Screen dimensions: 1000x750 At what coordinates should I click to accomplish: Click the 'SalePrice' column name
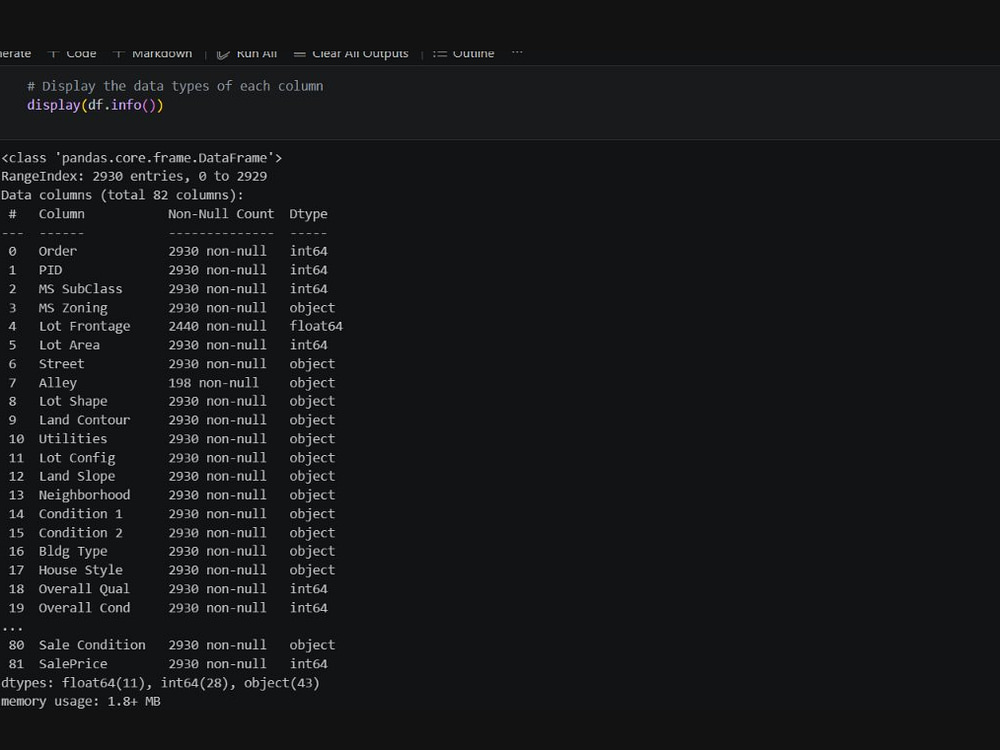click(73, 663)
